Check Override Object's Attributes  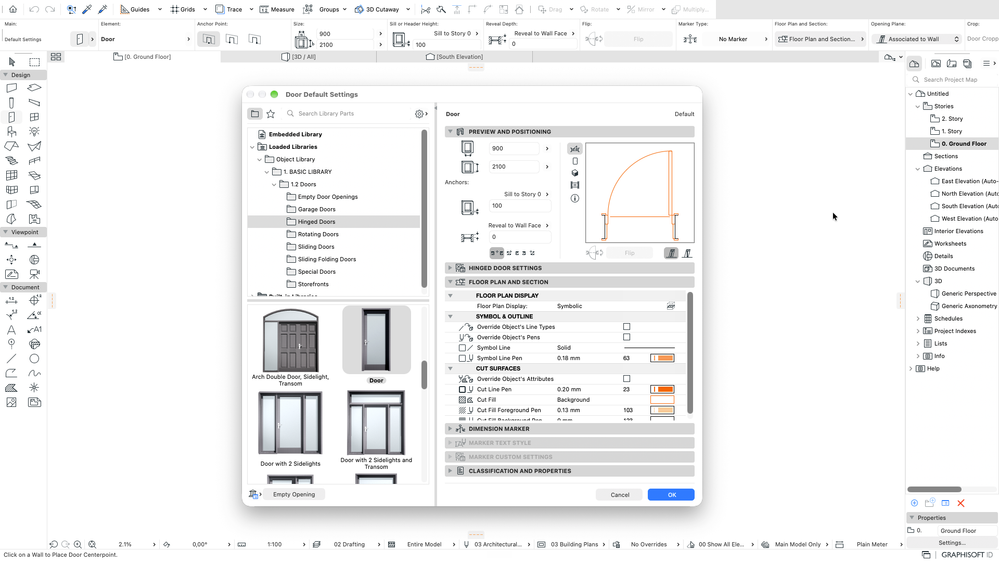(x=626, y=378)
